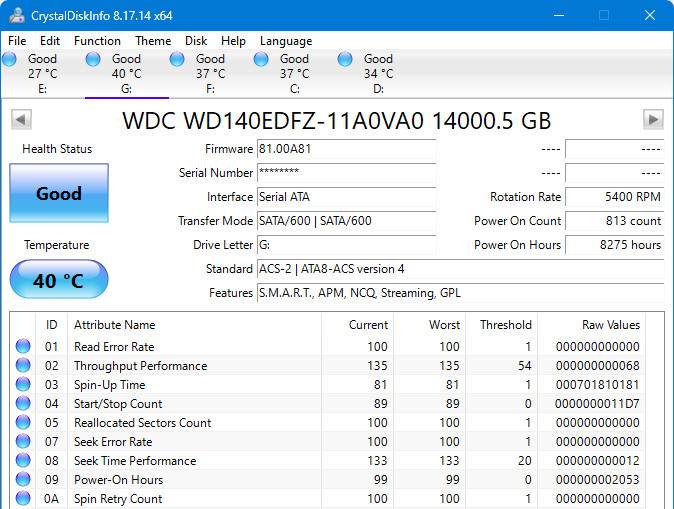This screenshot has height=509, width=674.
Task: Click the Reallocated Sectors Count status orb
Action: pyautogui.click(x=23, y=423)
